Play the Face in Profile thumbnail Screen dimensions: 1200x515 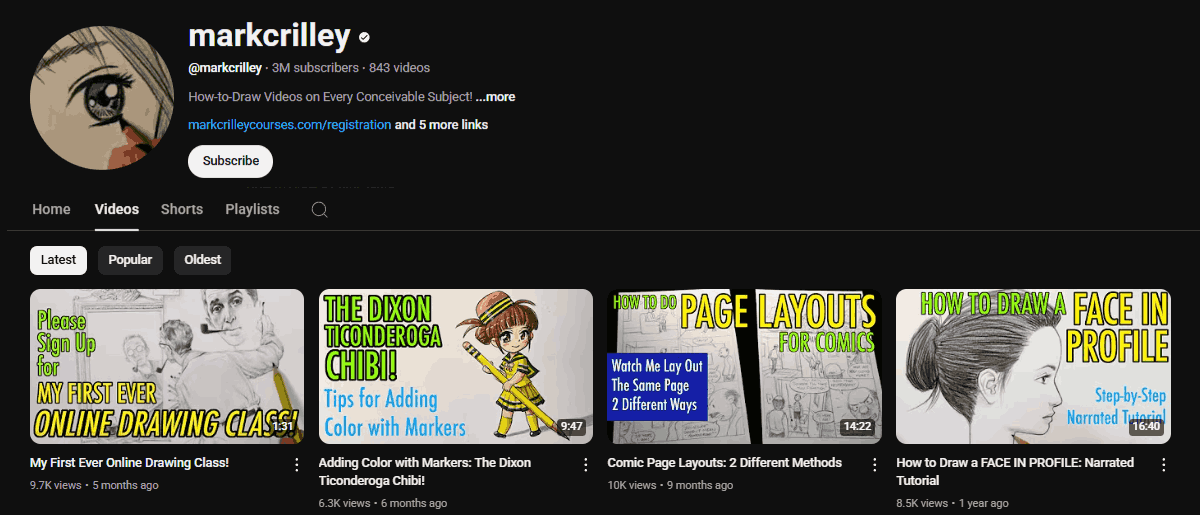click(1033, 366)
